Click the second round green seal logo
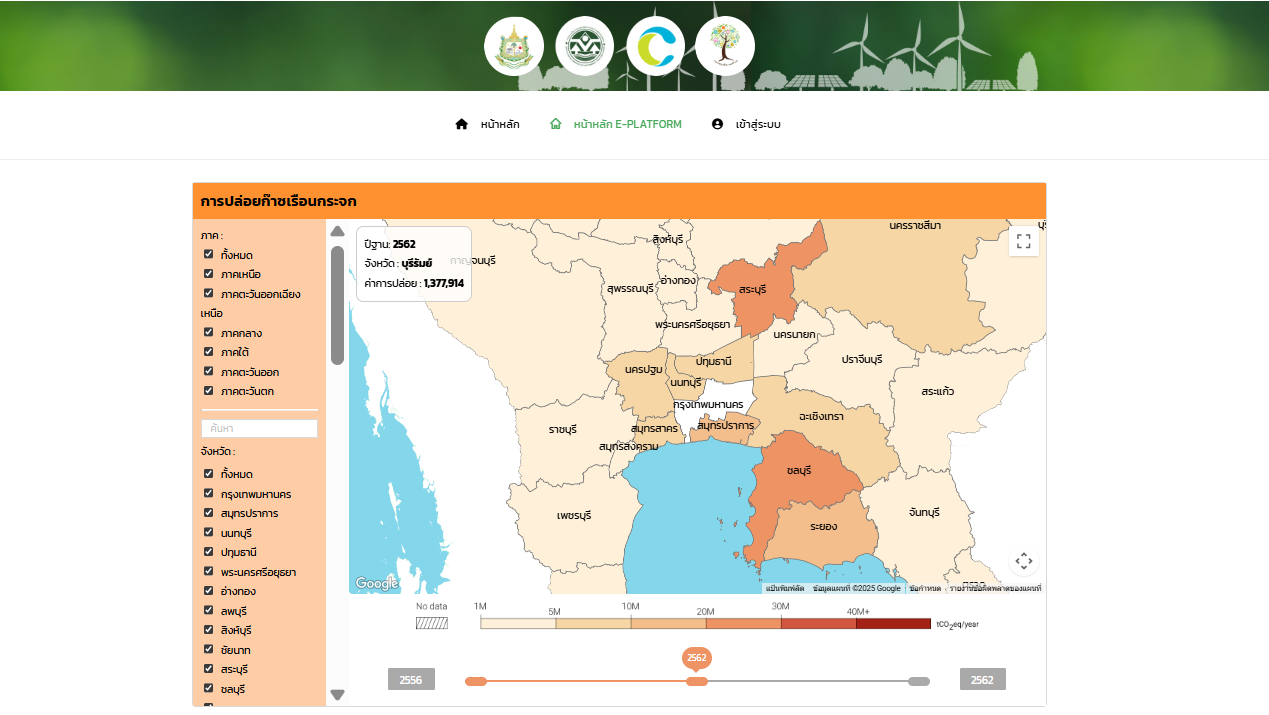This screenshot has width=1269, height=715. click(x=585, y=46)
